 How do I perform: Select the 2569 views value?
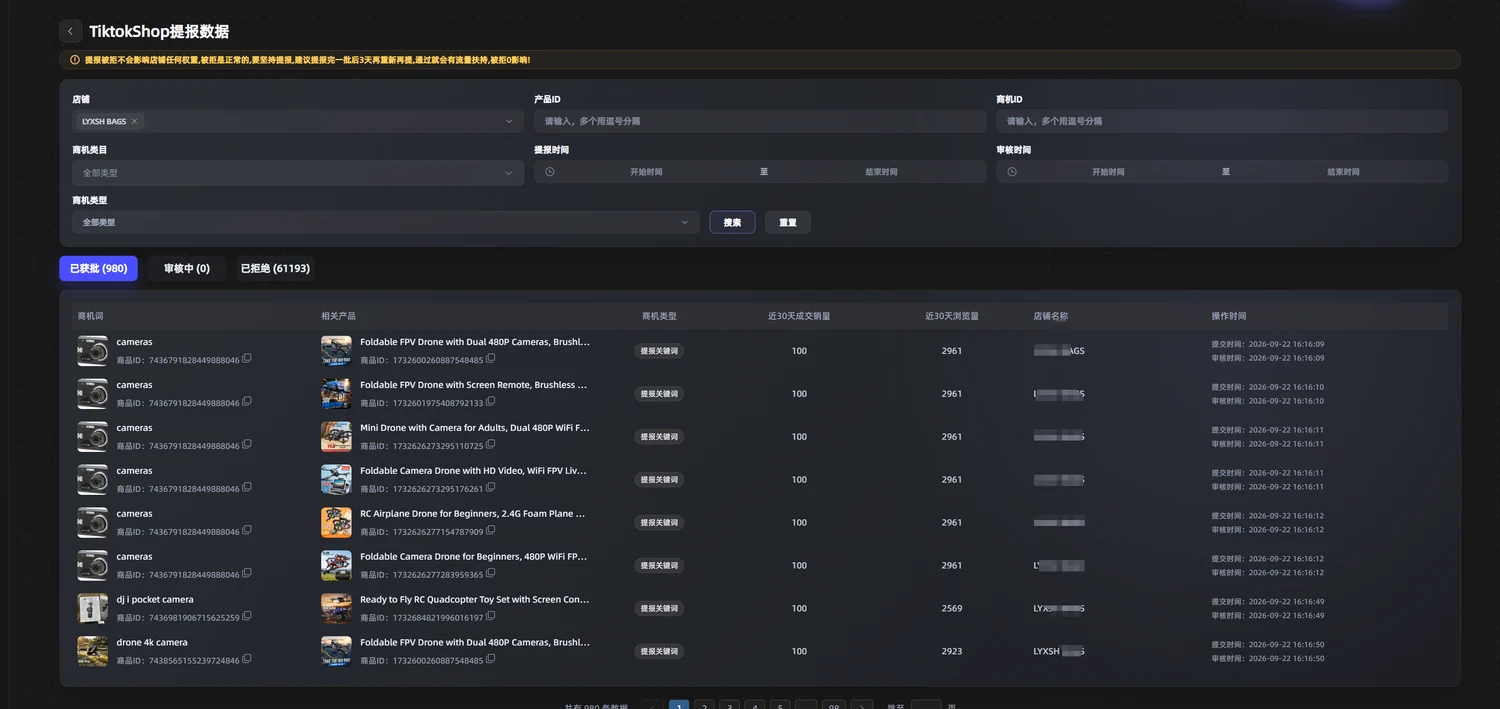click(x=952, y=608)
